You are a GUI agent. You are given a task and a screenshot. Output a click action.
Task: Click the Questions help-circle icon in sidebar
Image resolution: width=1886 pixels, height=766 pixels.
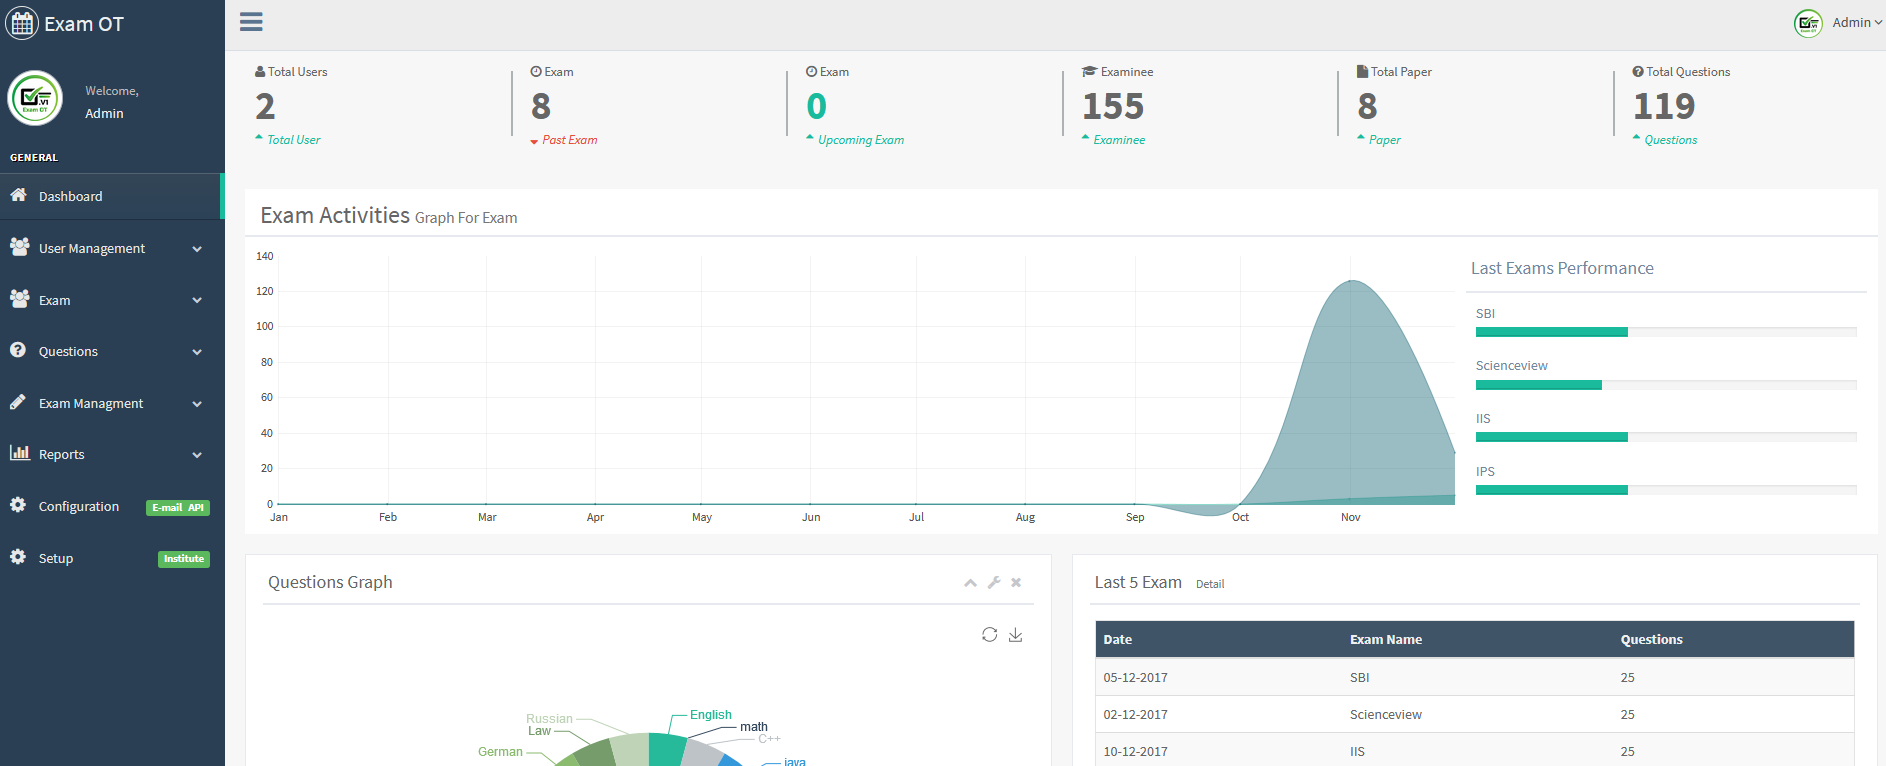coord(18,350)
